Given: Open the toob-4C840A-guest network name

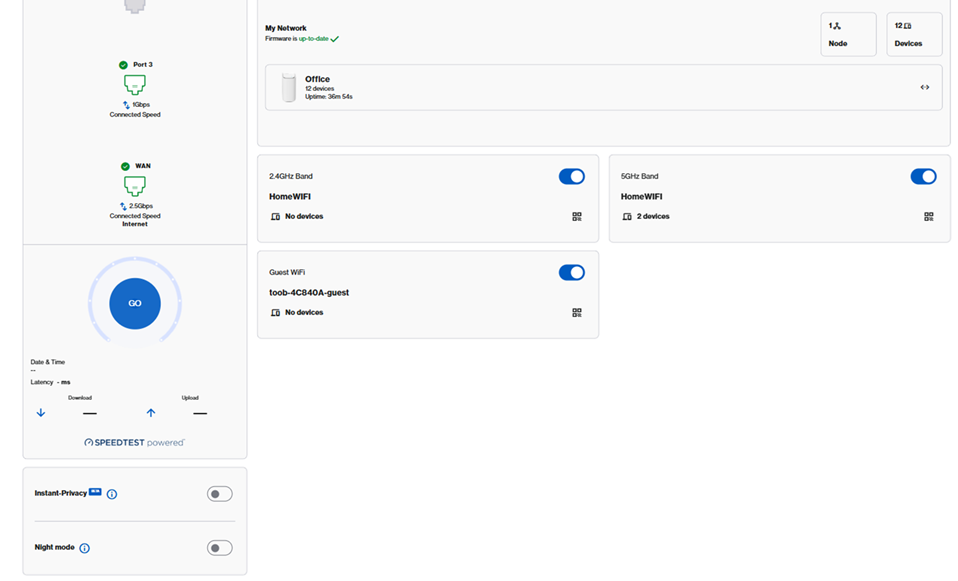Looking at the screenshot, I should pyautogui.click(x=309, y=293).
